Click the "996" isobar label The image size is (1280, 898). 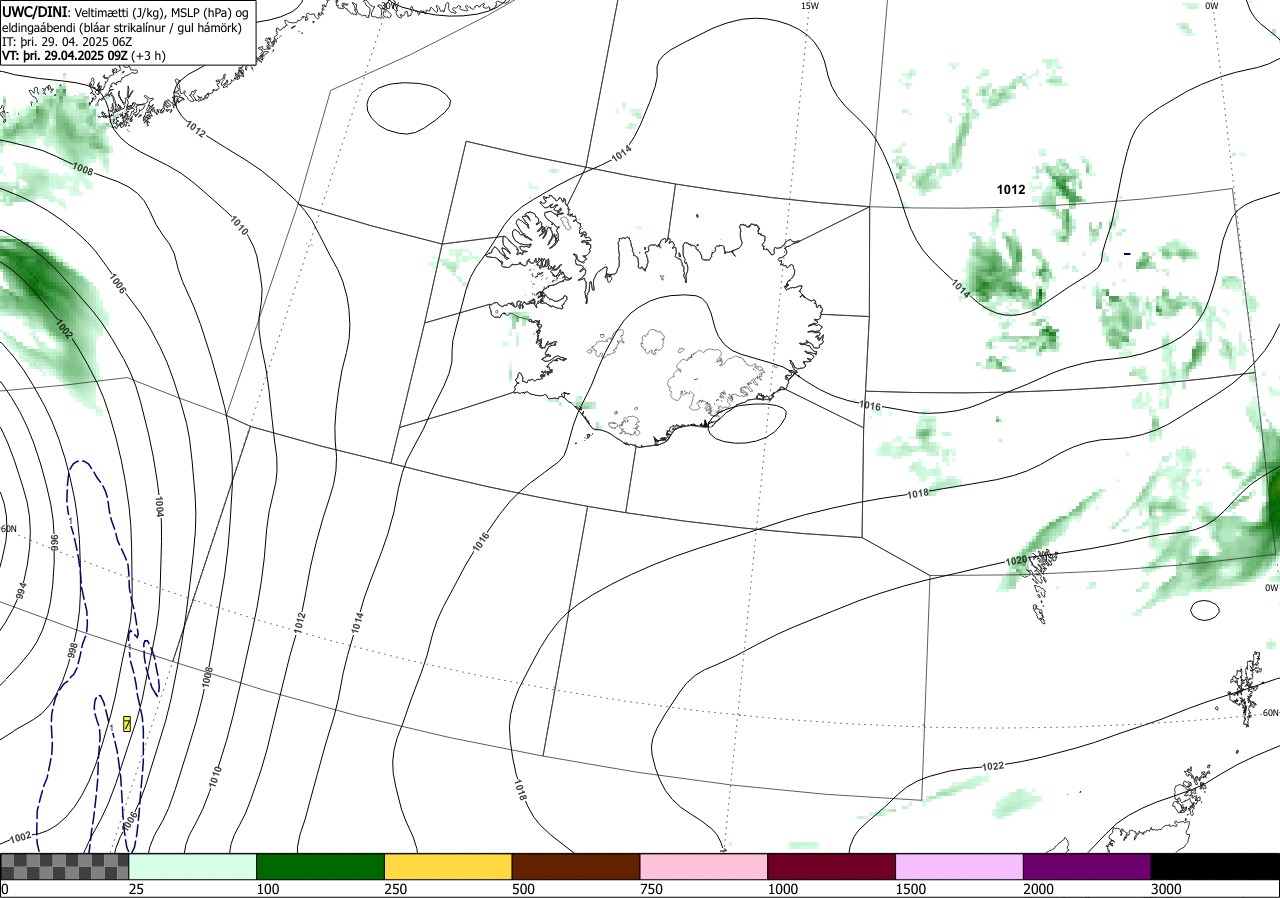[x=55, y=542]
